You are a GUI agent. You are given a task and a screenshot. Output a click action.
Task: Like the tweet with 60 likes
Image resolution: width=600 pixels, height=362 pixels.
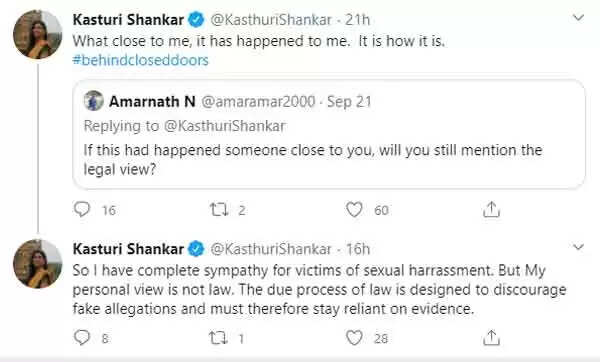click(354, 210)
